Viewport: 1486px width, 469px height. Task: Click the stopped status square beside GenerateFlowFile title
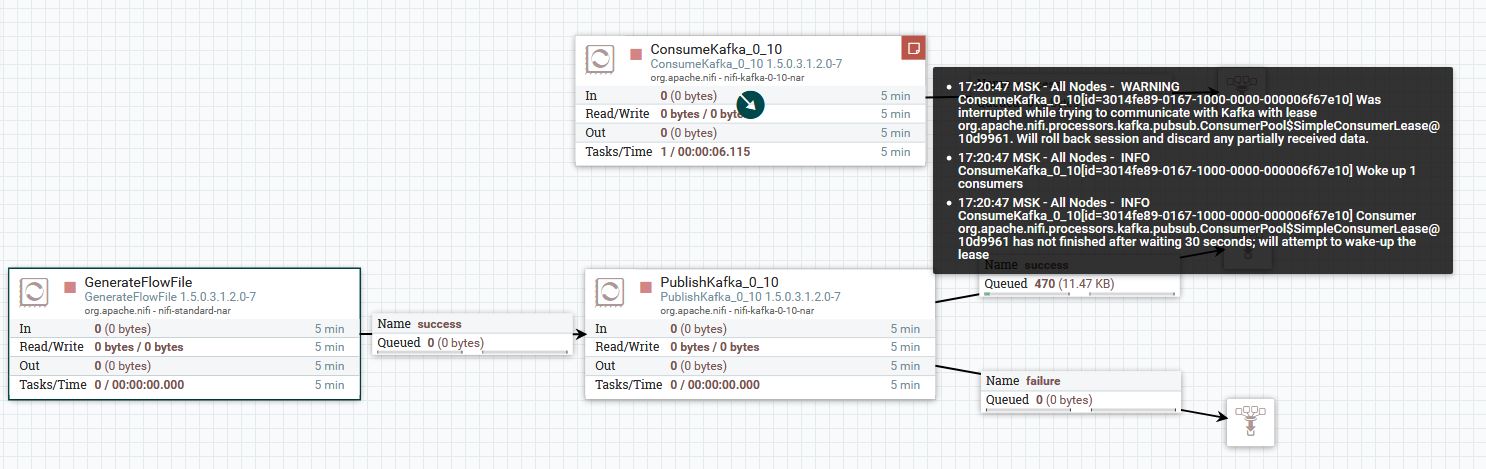pyautogui.click(x=70, y=287)
